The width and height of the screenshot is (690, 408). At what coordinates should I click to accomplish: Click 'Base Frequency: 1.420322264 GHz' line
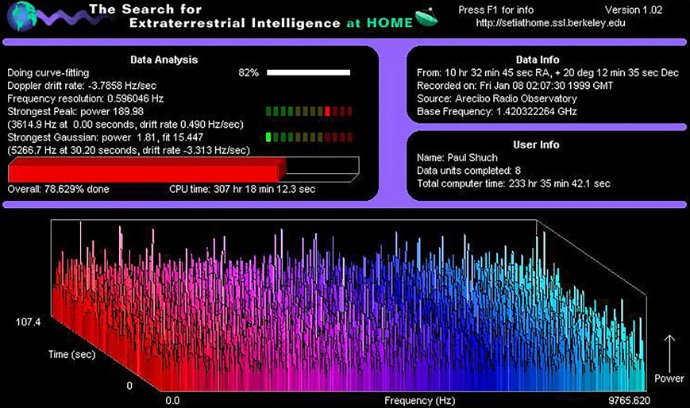pos(497,111)
